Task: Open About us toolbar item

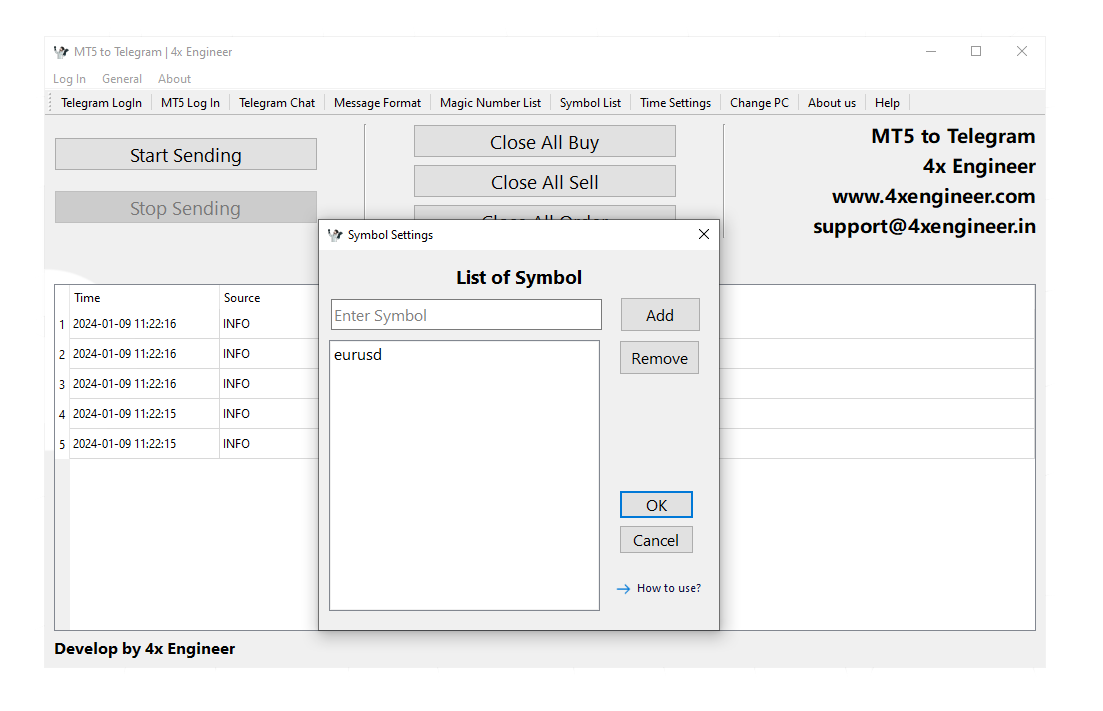Action: (x=832, y=103)
